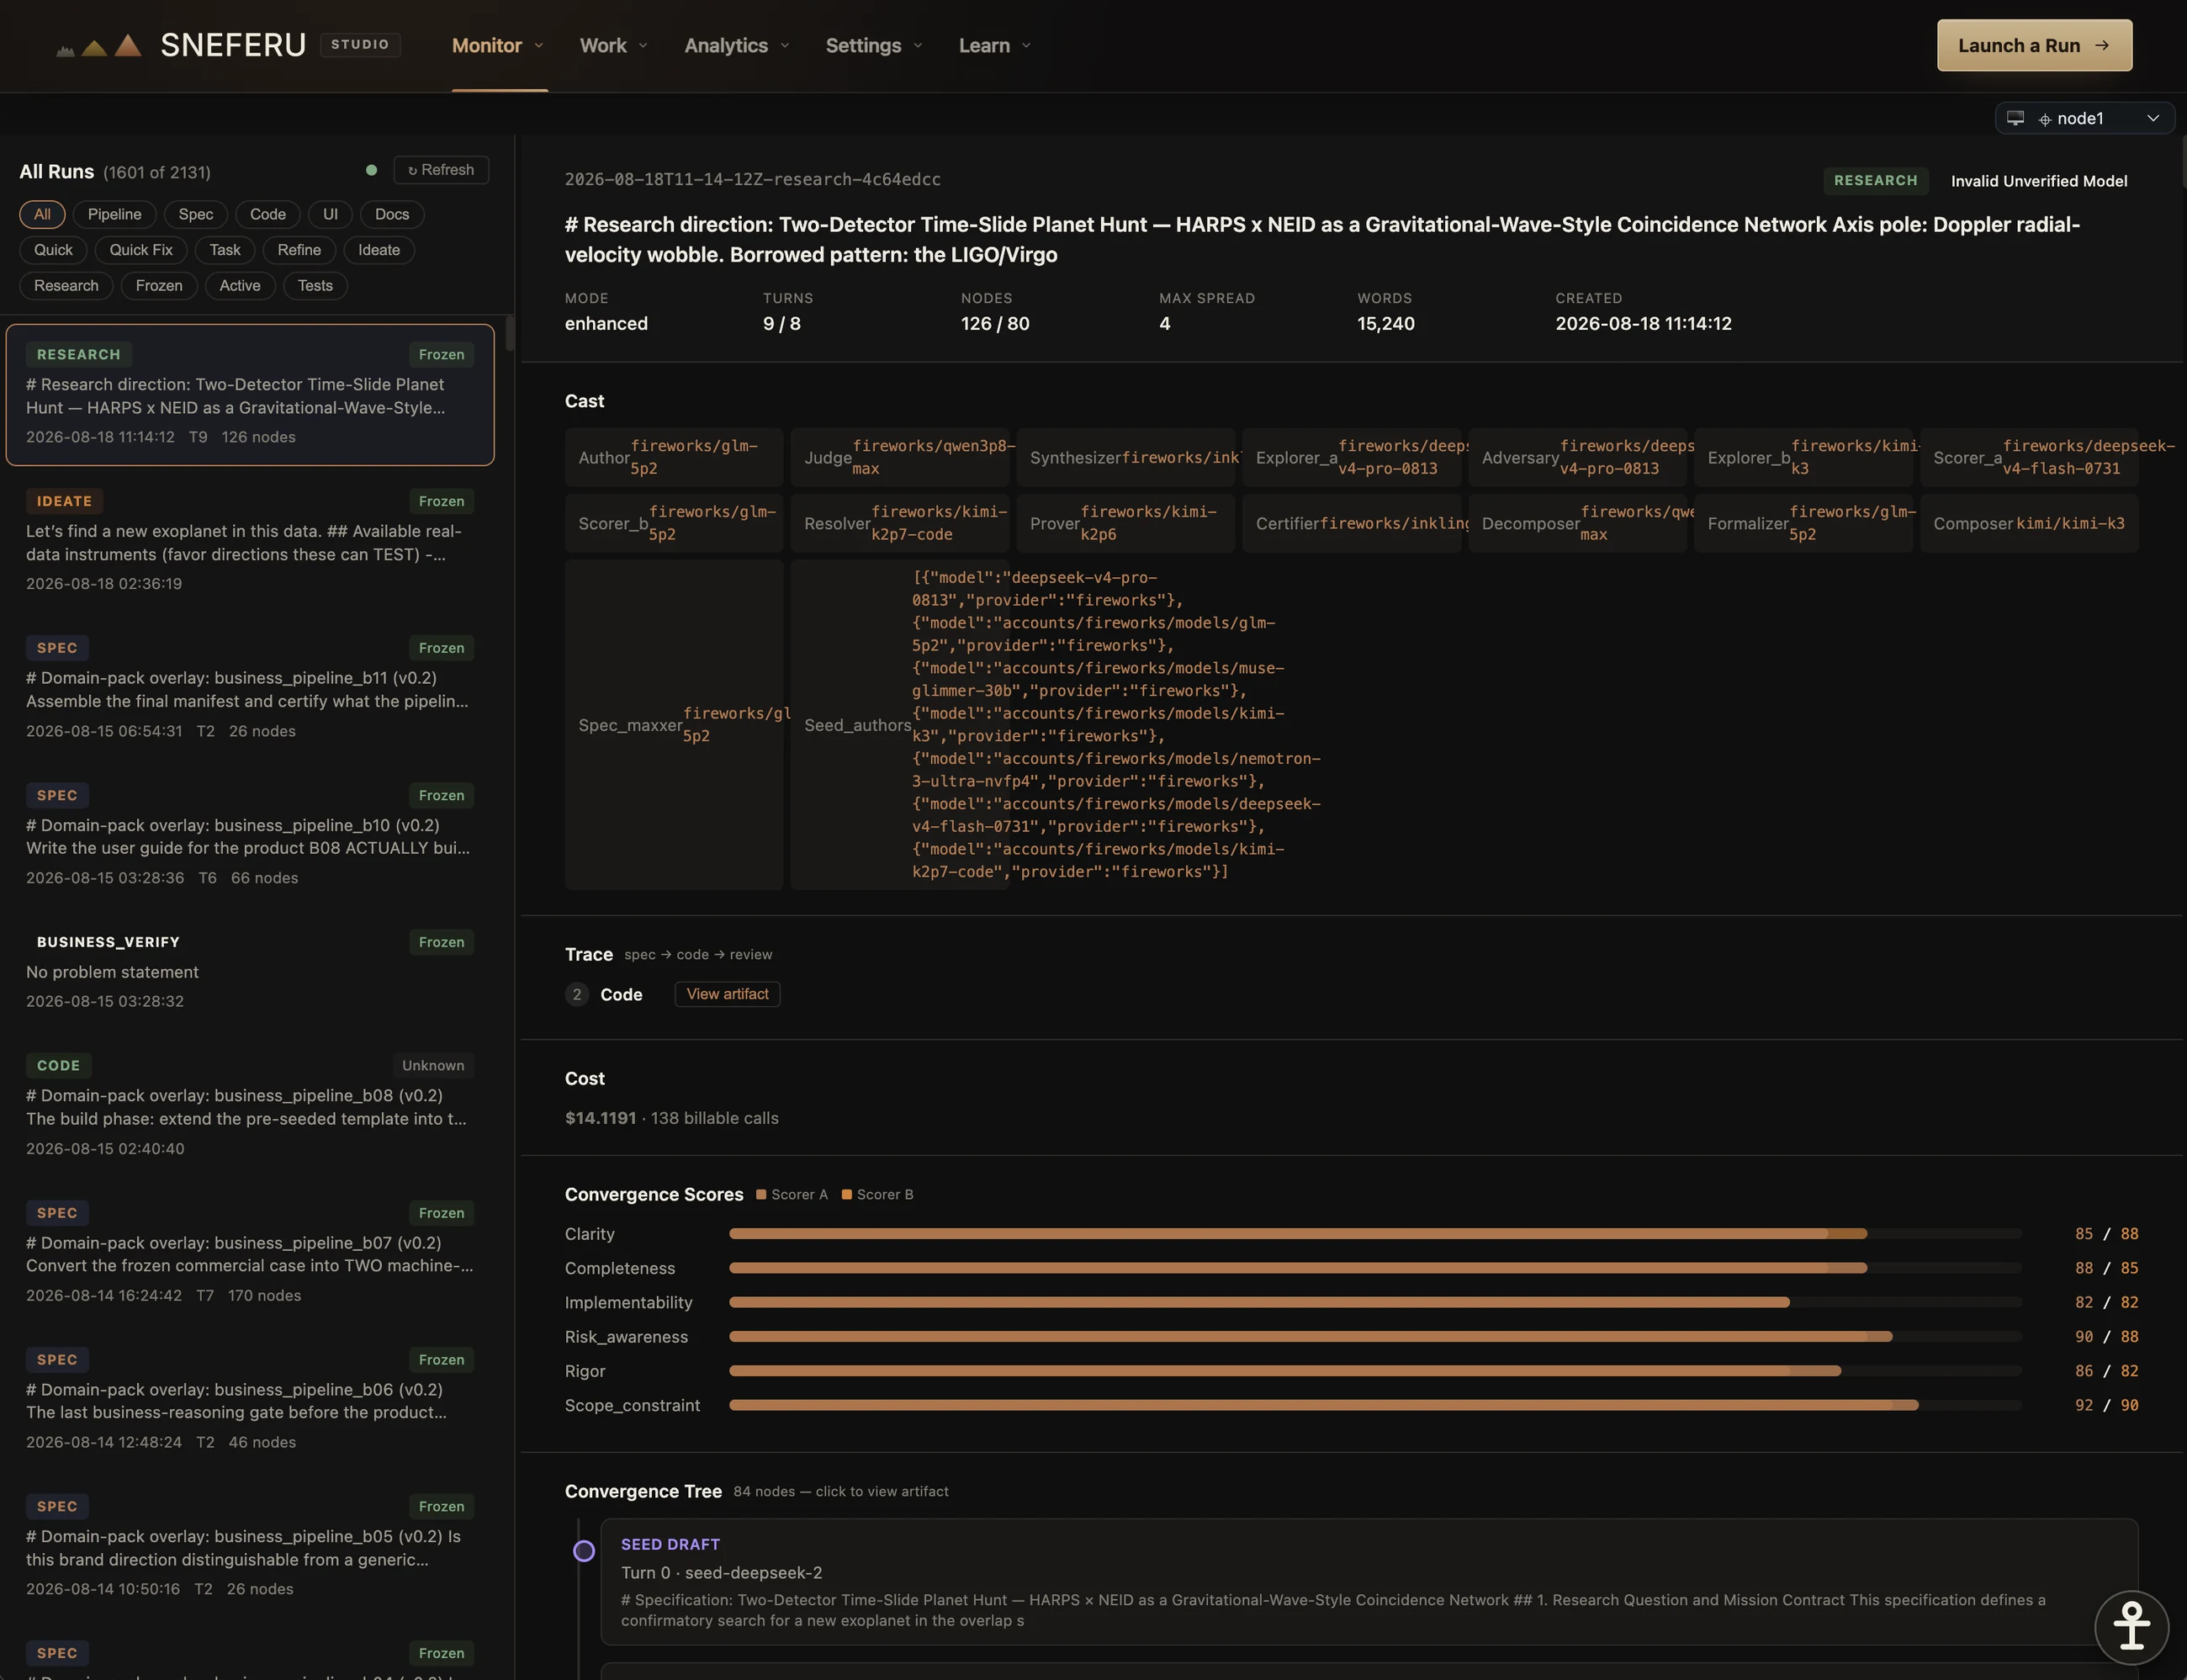The width and height of the screenshot is (2187, 1680).
Task: Open the Learn menu
Action: coord(995,46)
